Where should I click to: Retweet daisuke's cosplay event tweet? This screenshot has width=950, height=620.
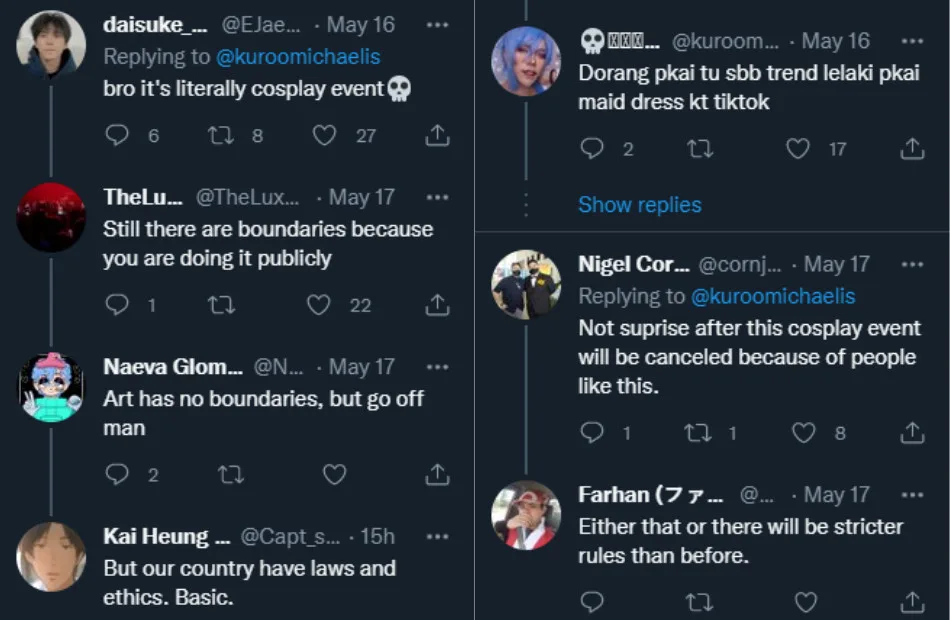tap(221, 135)
